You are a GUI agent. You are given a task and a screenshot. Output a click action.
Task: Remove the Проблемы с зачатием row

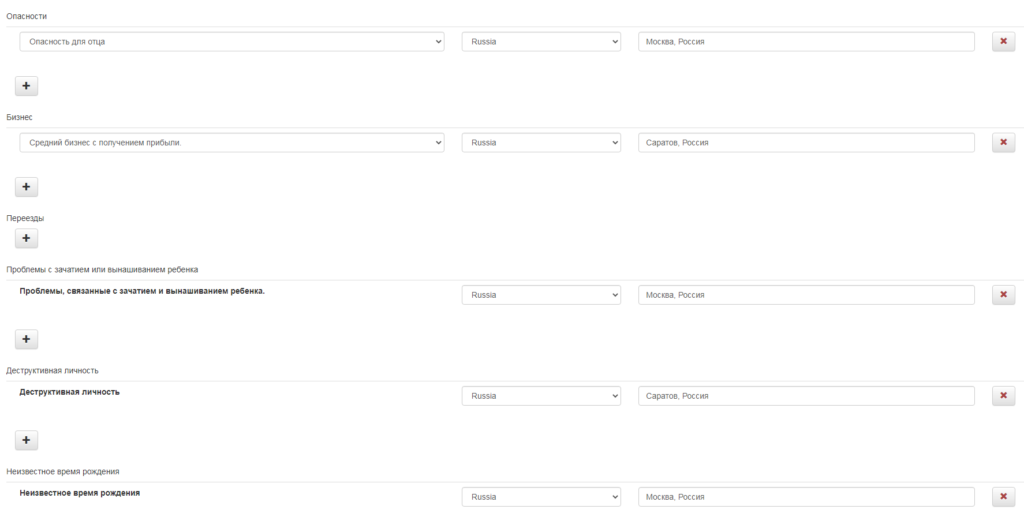pyautogui.click(x=1003, y=295)
